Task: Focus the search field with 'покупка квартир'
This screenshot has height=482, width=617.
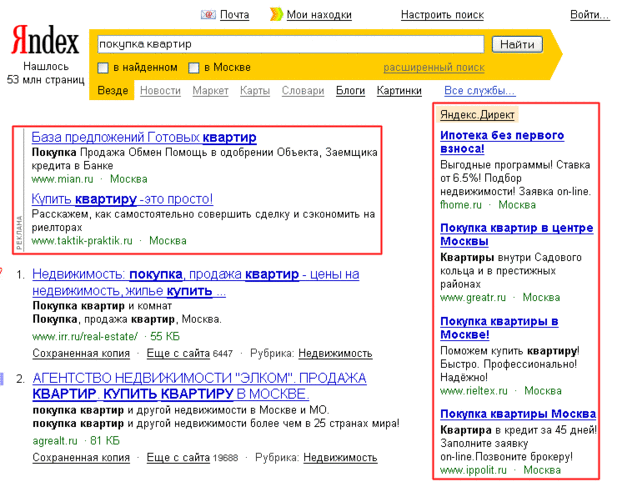Action: [290, 44]
